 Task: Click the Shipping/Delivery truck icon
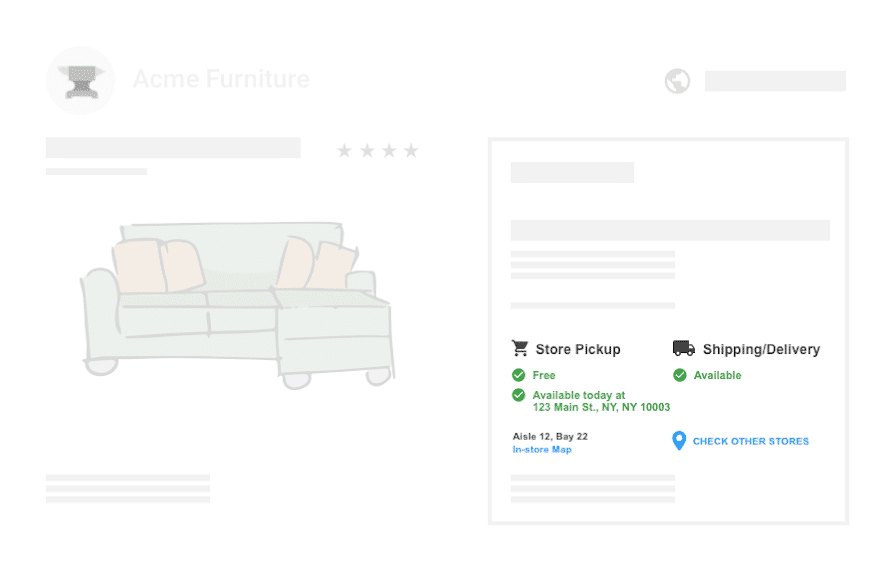point(684,348)
